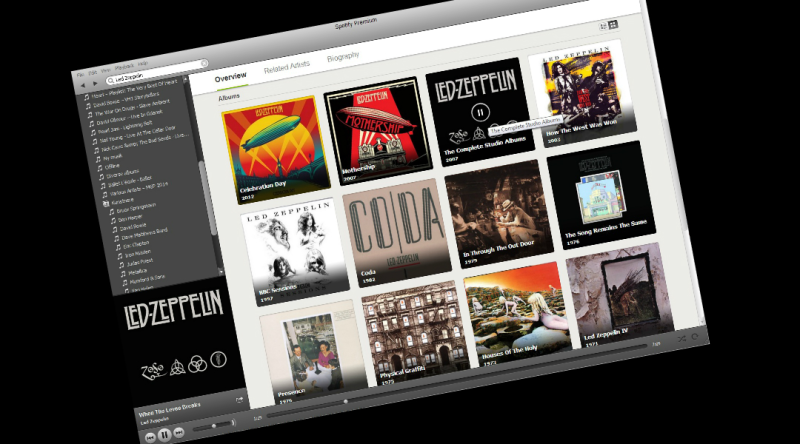The image size is (800, 444).
Task: Switch to the Biography tab
Action: pyautogui.click(x=343, y=57)
